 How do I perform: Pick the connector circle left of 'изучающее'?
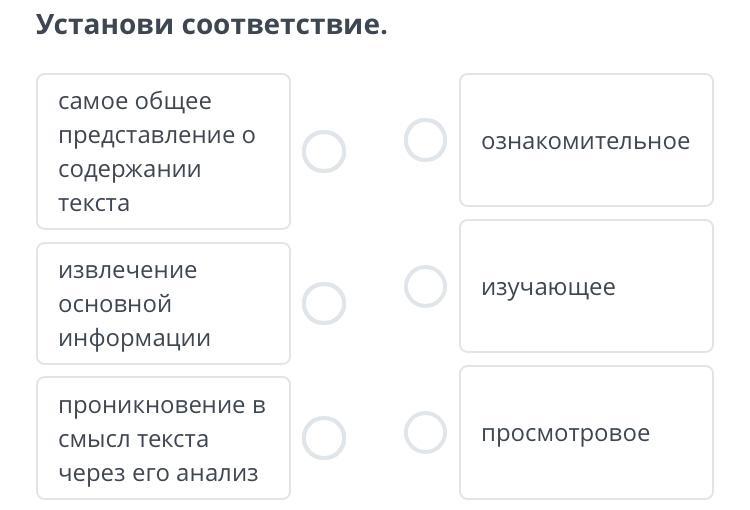(425, 287)
